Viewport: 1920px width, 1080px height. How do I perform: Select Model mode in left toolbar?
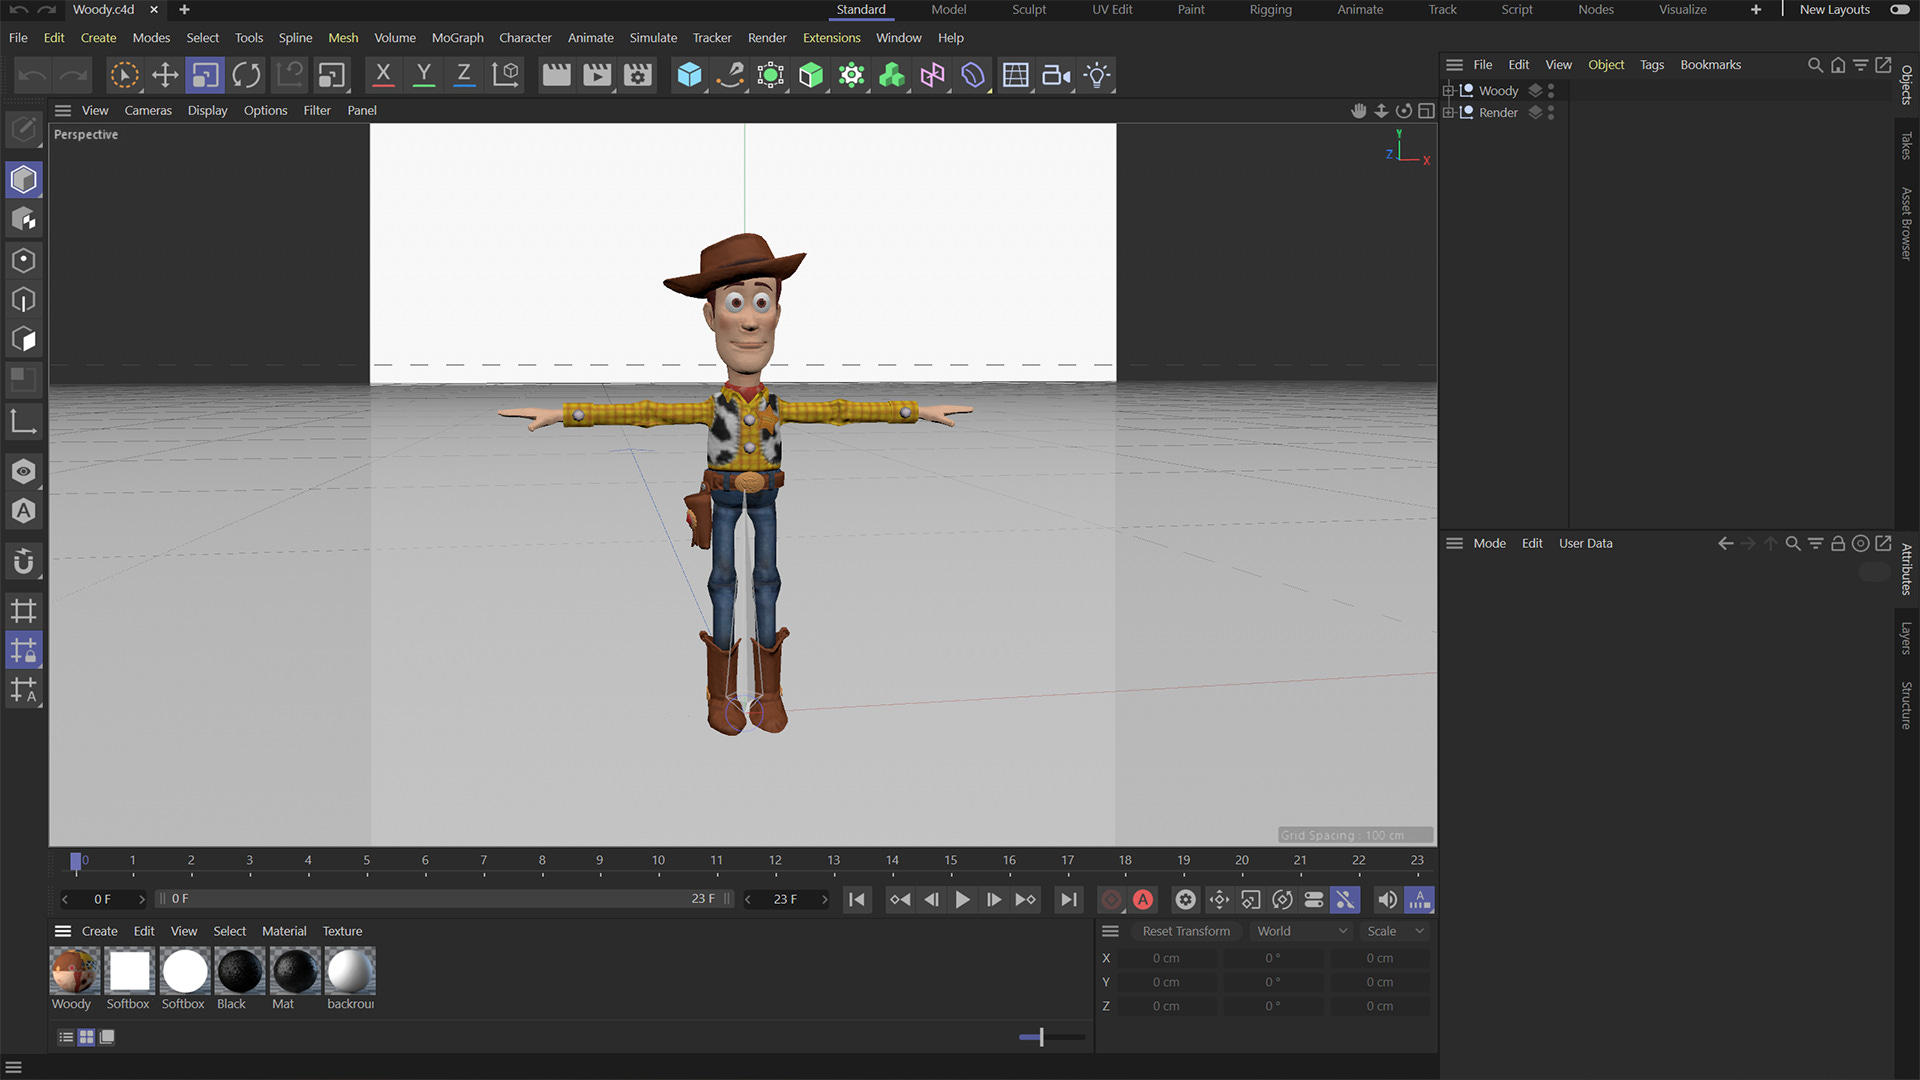coord(24,180)
